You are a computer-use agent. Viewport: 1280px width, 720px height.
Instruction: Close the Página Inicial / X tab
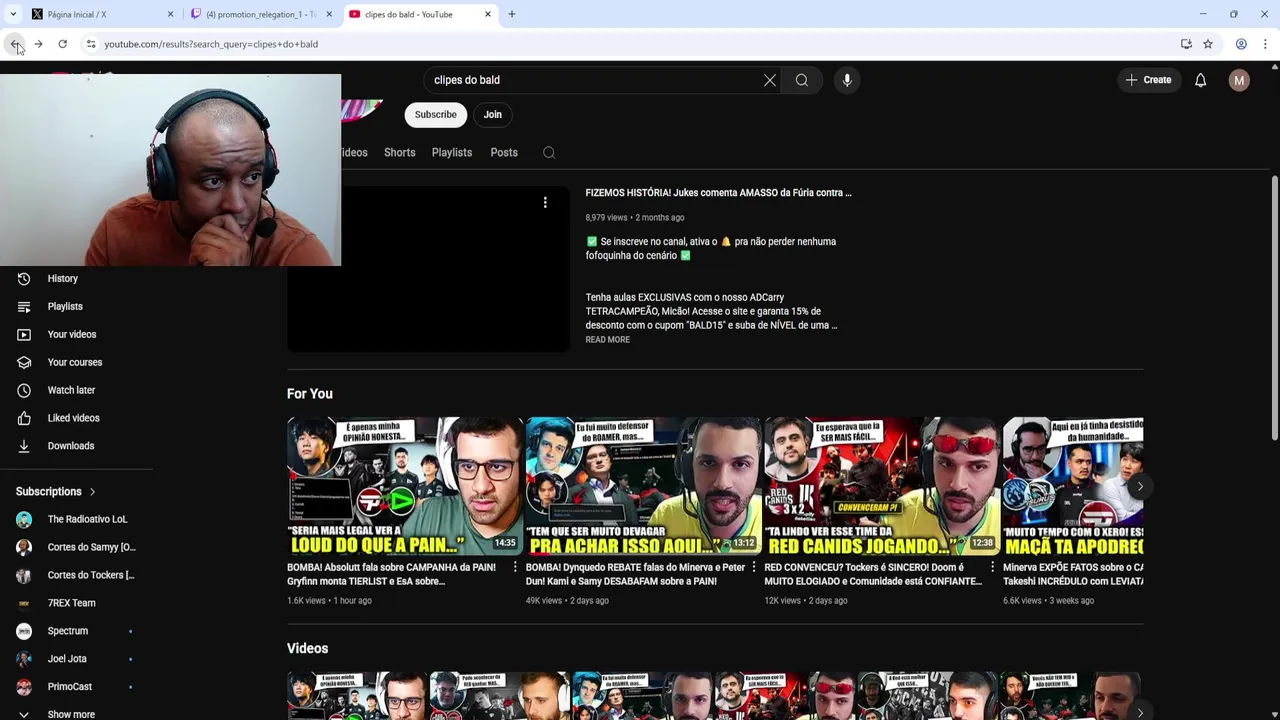coord(170,14)
